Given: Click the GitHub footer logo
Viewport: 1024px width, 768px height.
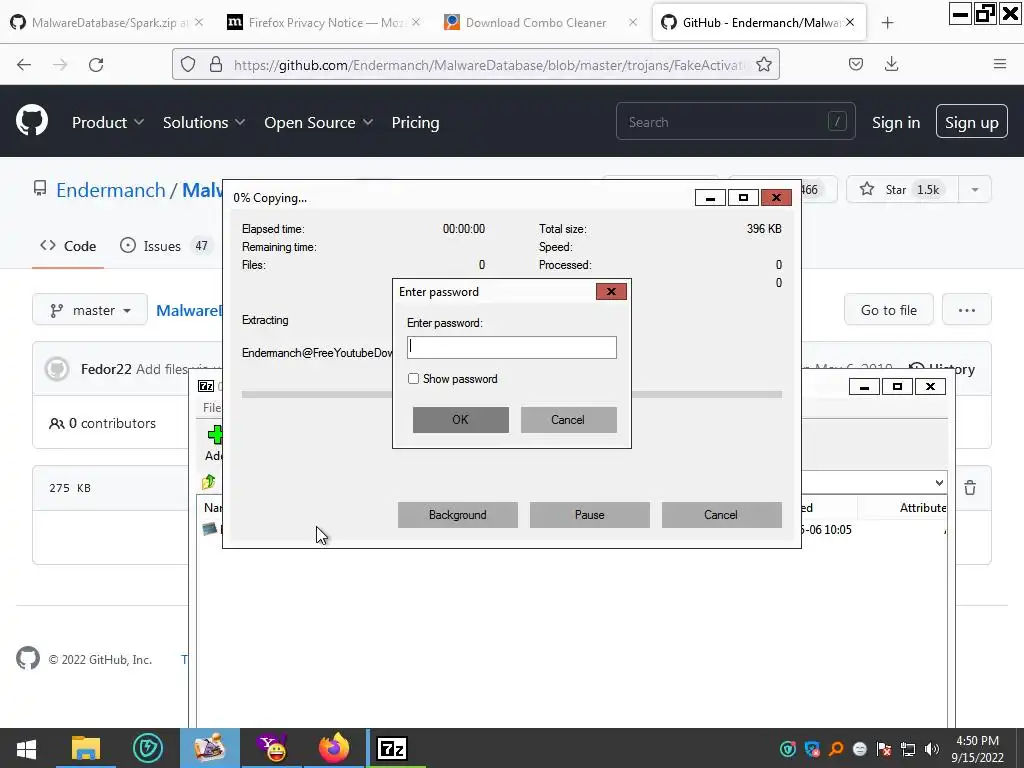Looking at the screenshot, I should point(27,658).
